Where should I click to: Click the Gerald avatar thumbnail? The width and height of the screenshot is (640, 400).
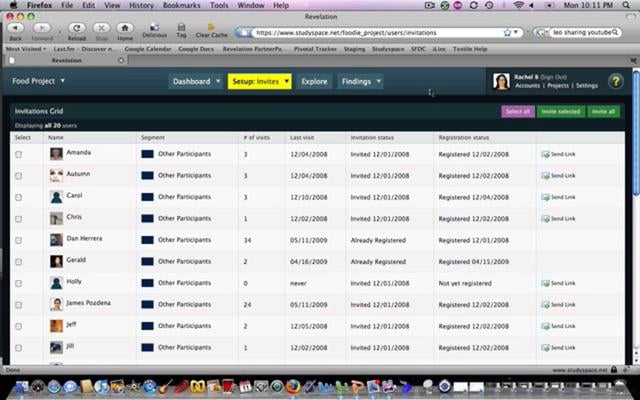[56, 261]
